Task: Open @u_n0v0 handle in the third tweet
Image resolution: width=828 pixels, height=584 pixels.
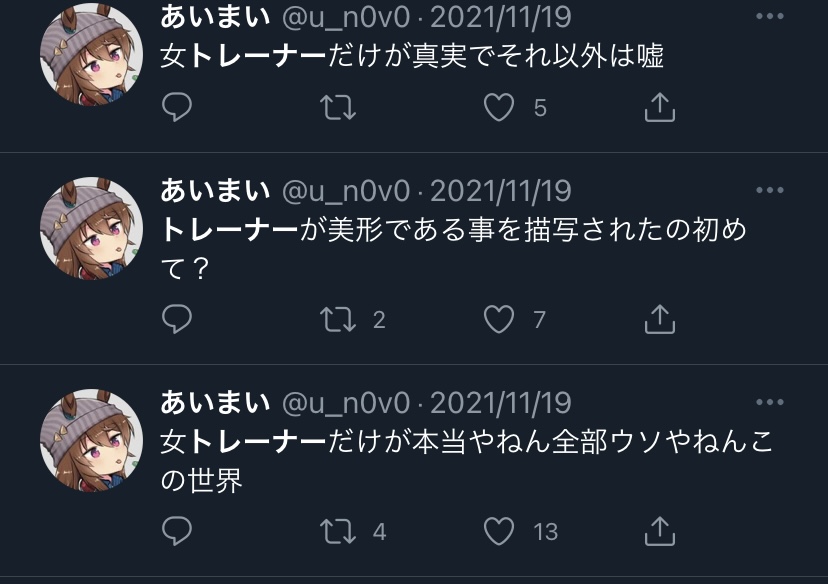Action: [x=346, y=403]
